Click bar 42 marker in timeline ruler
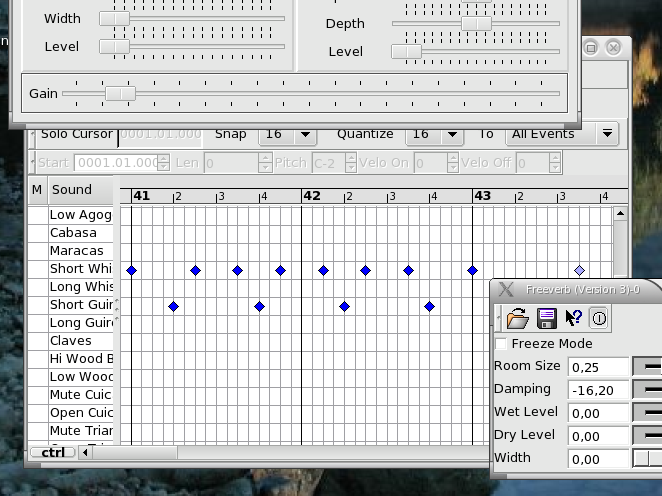 pos(312,196)
